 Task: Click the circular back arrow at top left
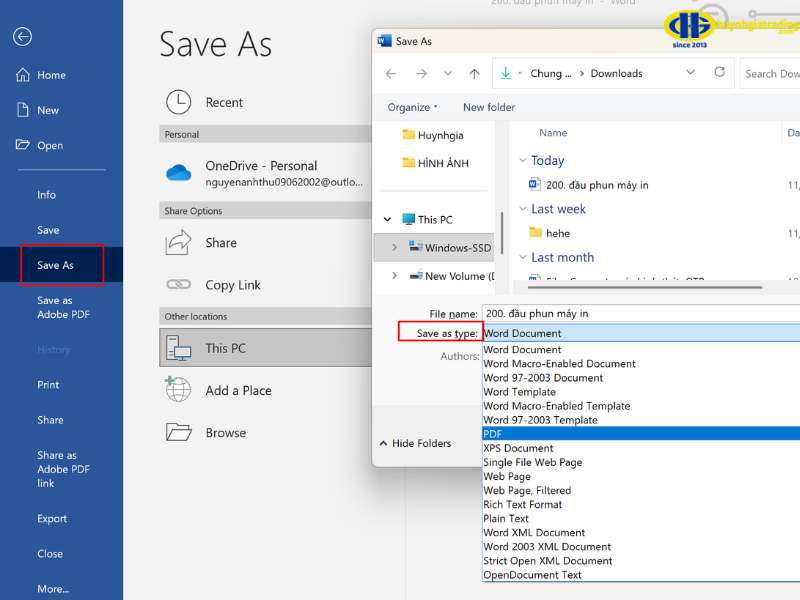(20, 38)
